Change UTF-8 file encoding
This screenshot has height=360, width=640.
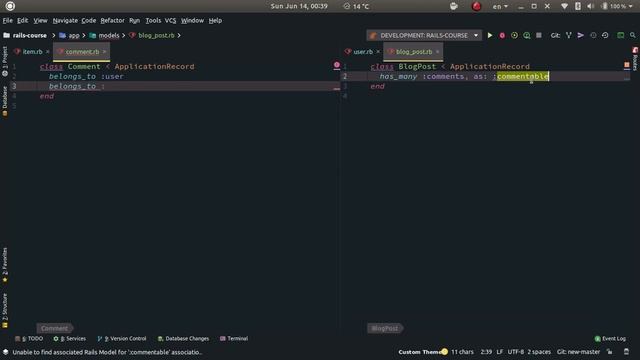click(x=516, y=352)
